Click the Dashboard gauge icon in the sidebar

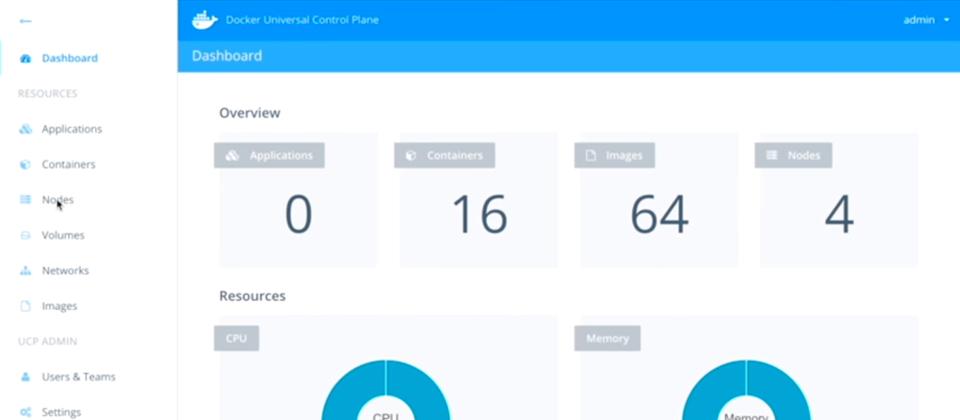tap(25, 59)
